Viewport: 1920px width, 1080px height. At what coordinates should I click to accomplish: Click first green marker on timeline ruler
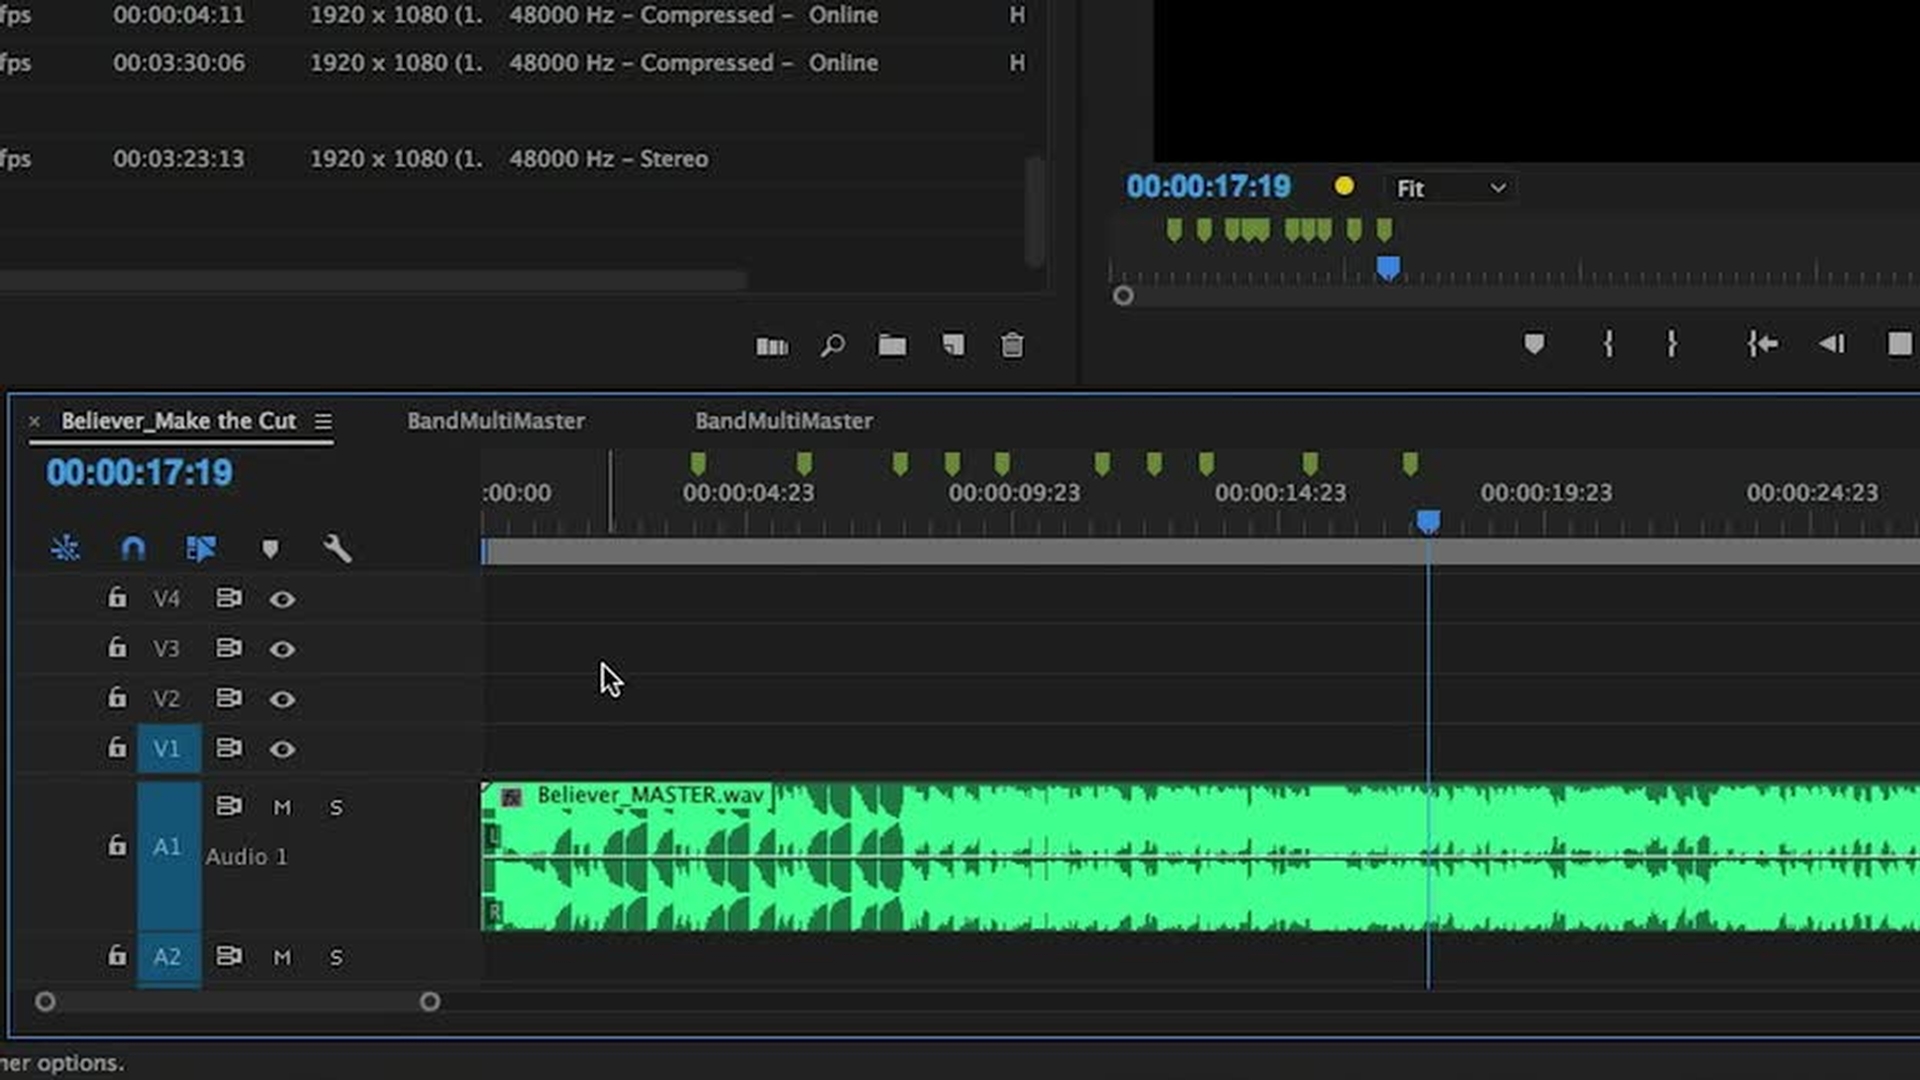(698, 463)
